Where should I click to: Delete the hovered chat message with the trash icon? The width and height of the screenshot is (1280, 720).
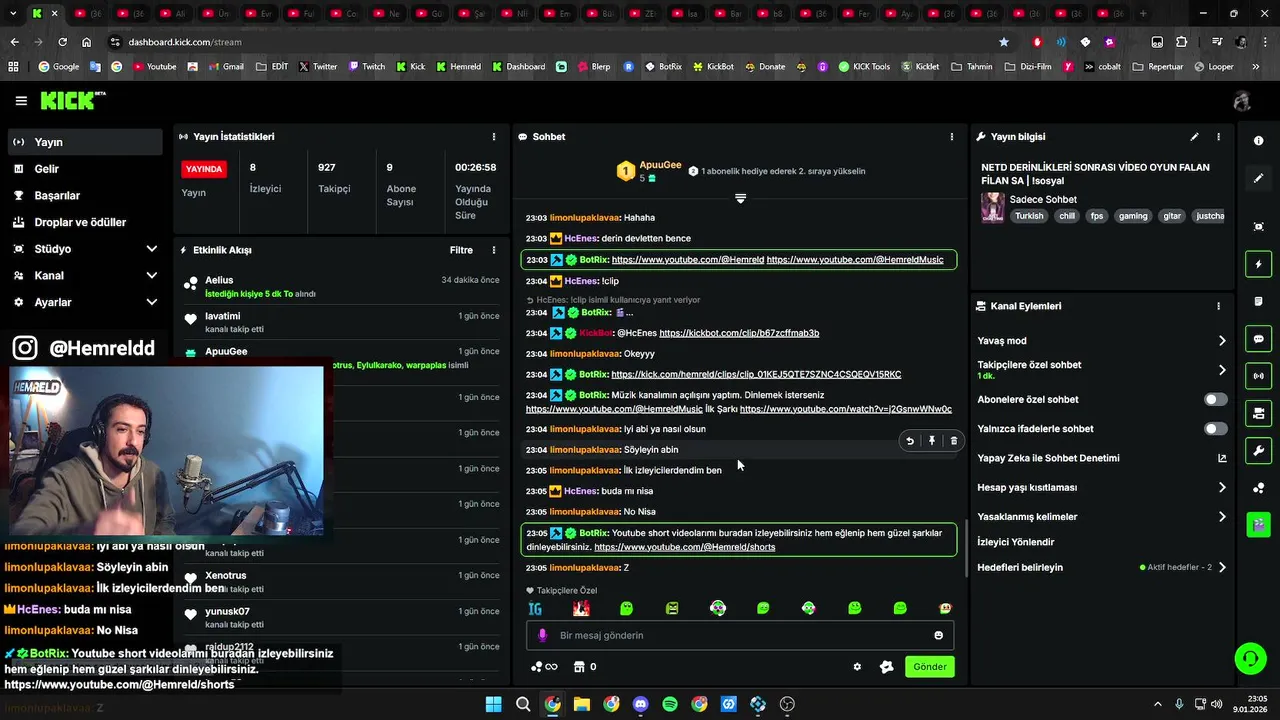pos(953,441)
